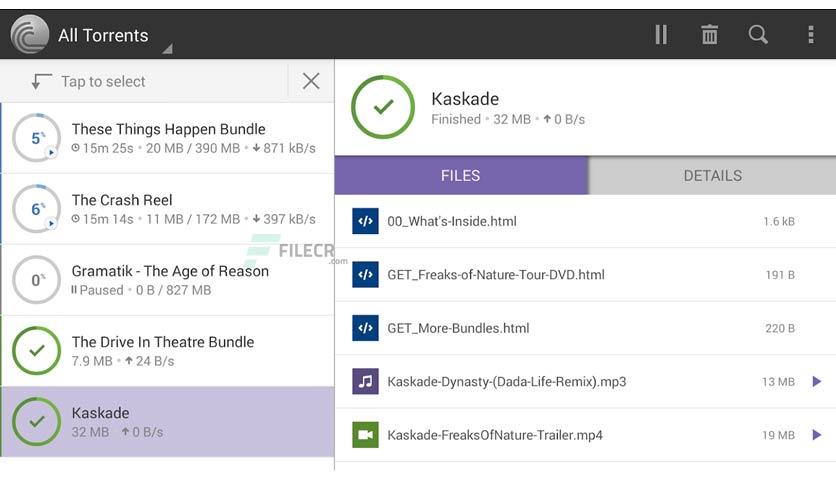Viewport: 836px width, 484px height.
Task: Tap video camera icon for Kaskade trailer mp4
Action: click(x=365, y=434)
